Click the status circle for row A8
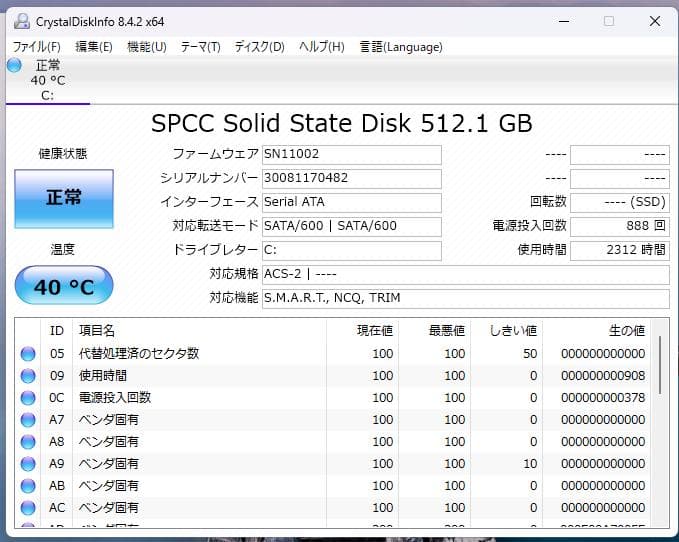 pos(28,442)
